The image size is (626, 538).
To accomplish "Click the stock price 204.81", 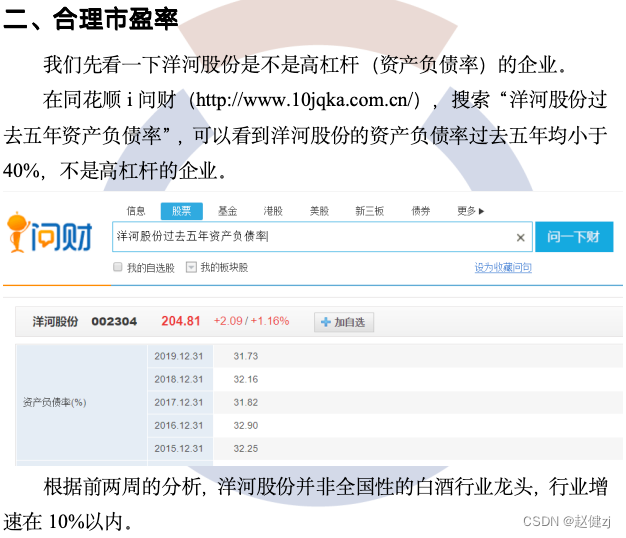I will [x=181, y=321].
